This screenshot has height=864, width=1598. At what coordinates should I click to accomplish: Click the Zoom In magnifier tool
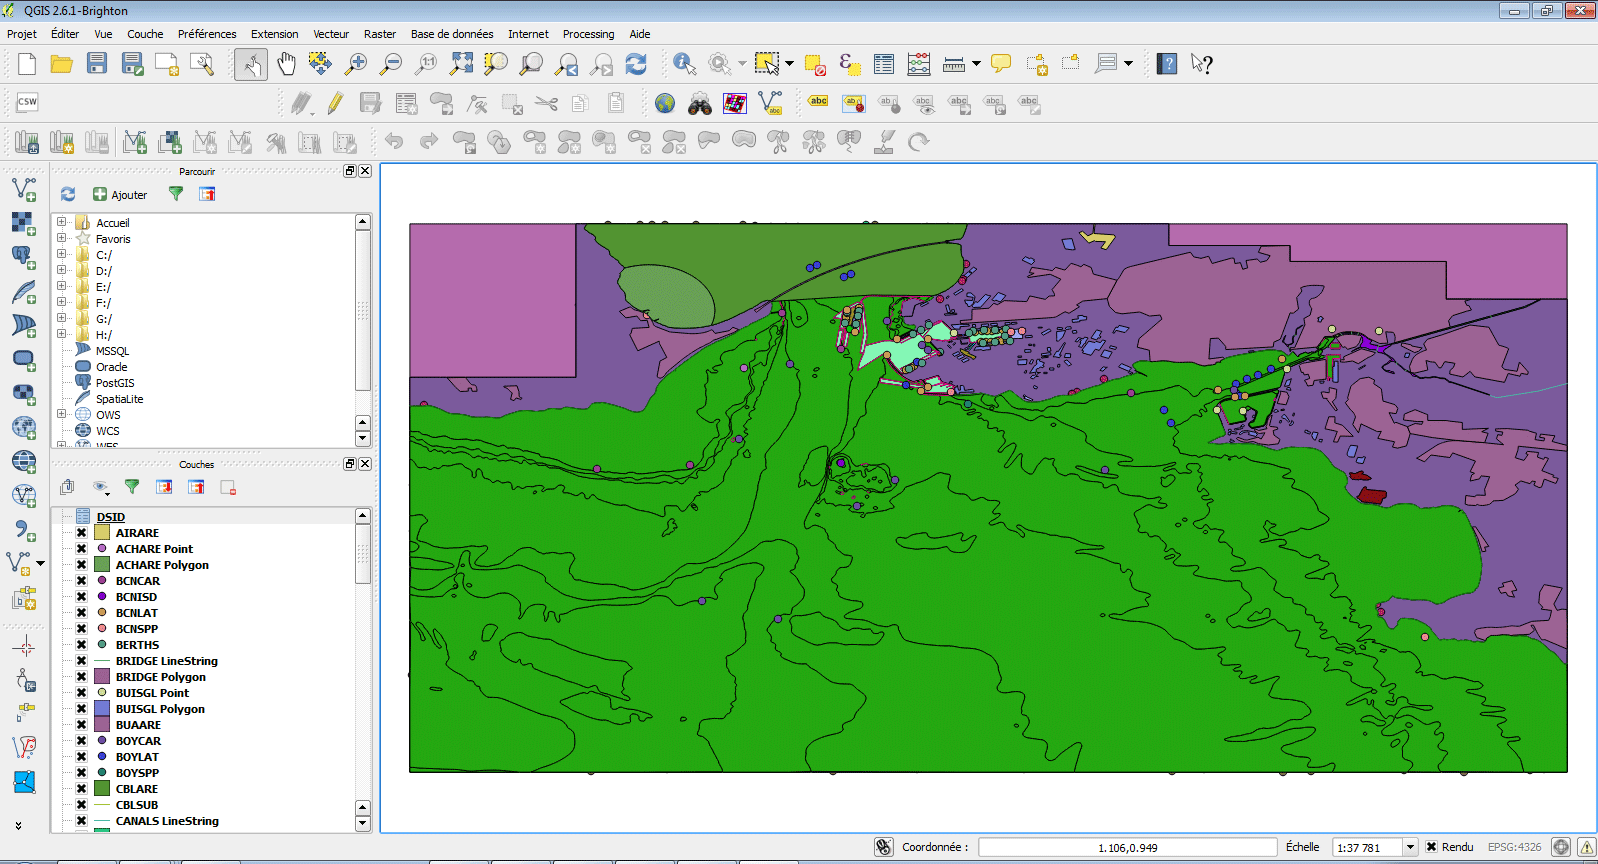pos(355,65)
